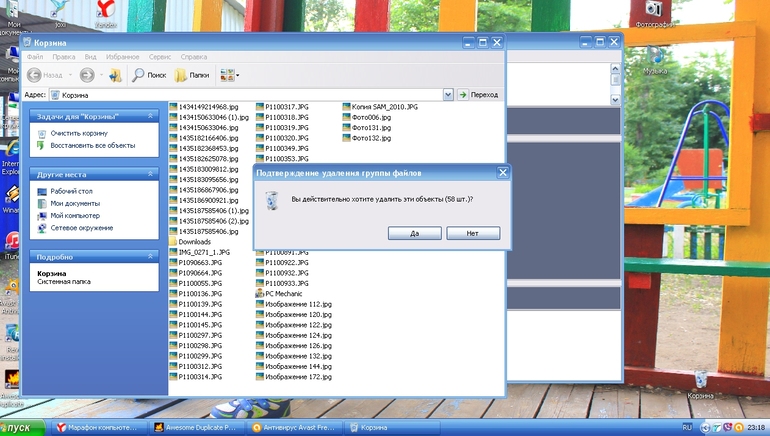
Task: Click the Папки folders toolbar icon
Action: coord(192,75)
